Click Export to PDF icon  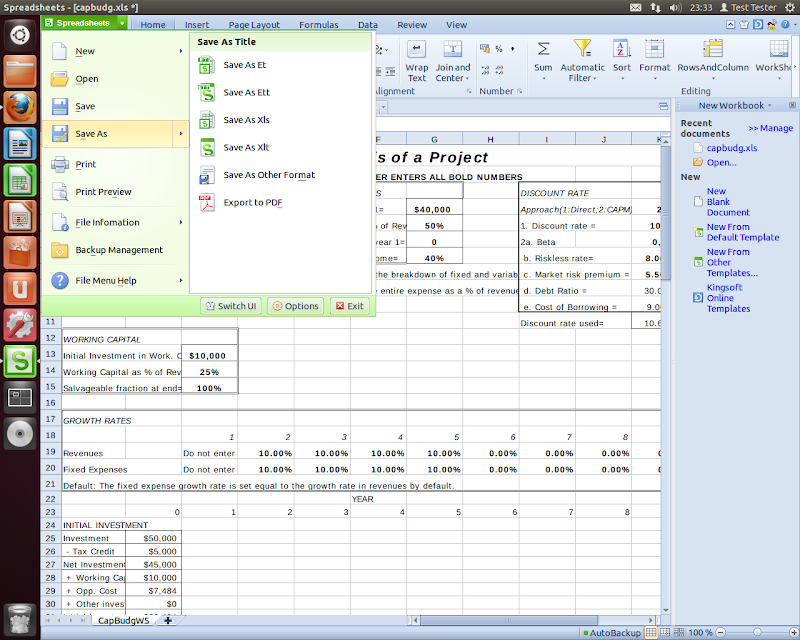coord(207,203)
